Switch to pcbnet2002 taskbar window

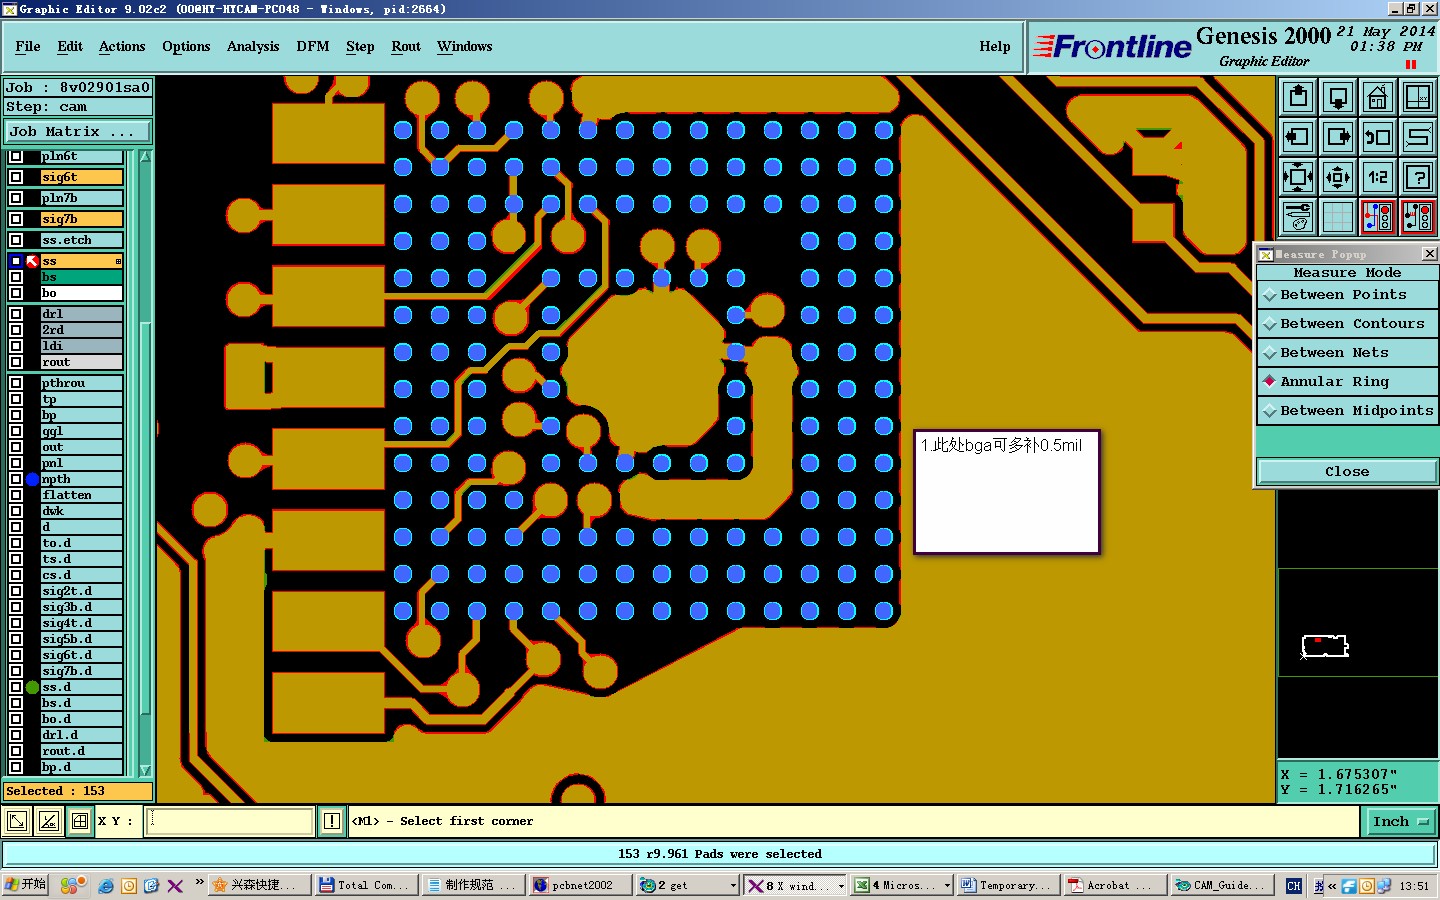click(x=580, y=885)
